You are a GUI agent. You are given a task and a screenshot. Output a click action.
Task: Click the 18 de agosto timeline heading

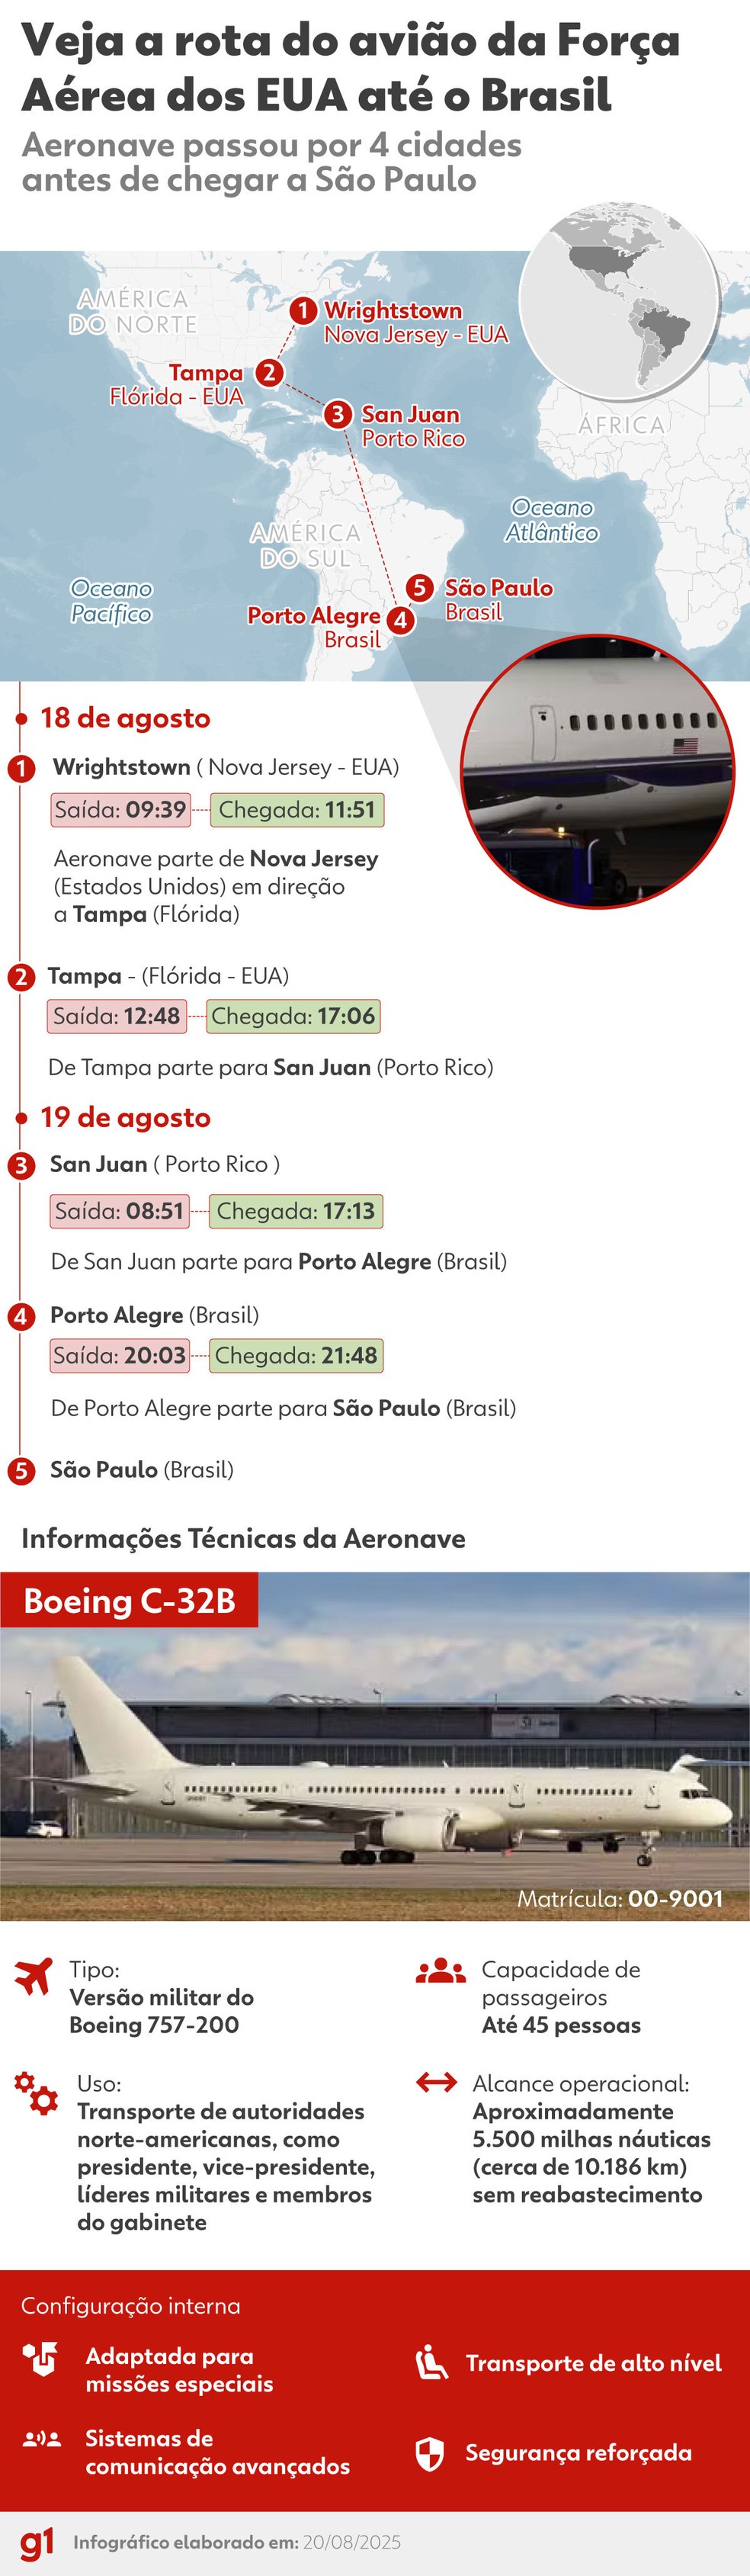tap(125, 718)
